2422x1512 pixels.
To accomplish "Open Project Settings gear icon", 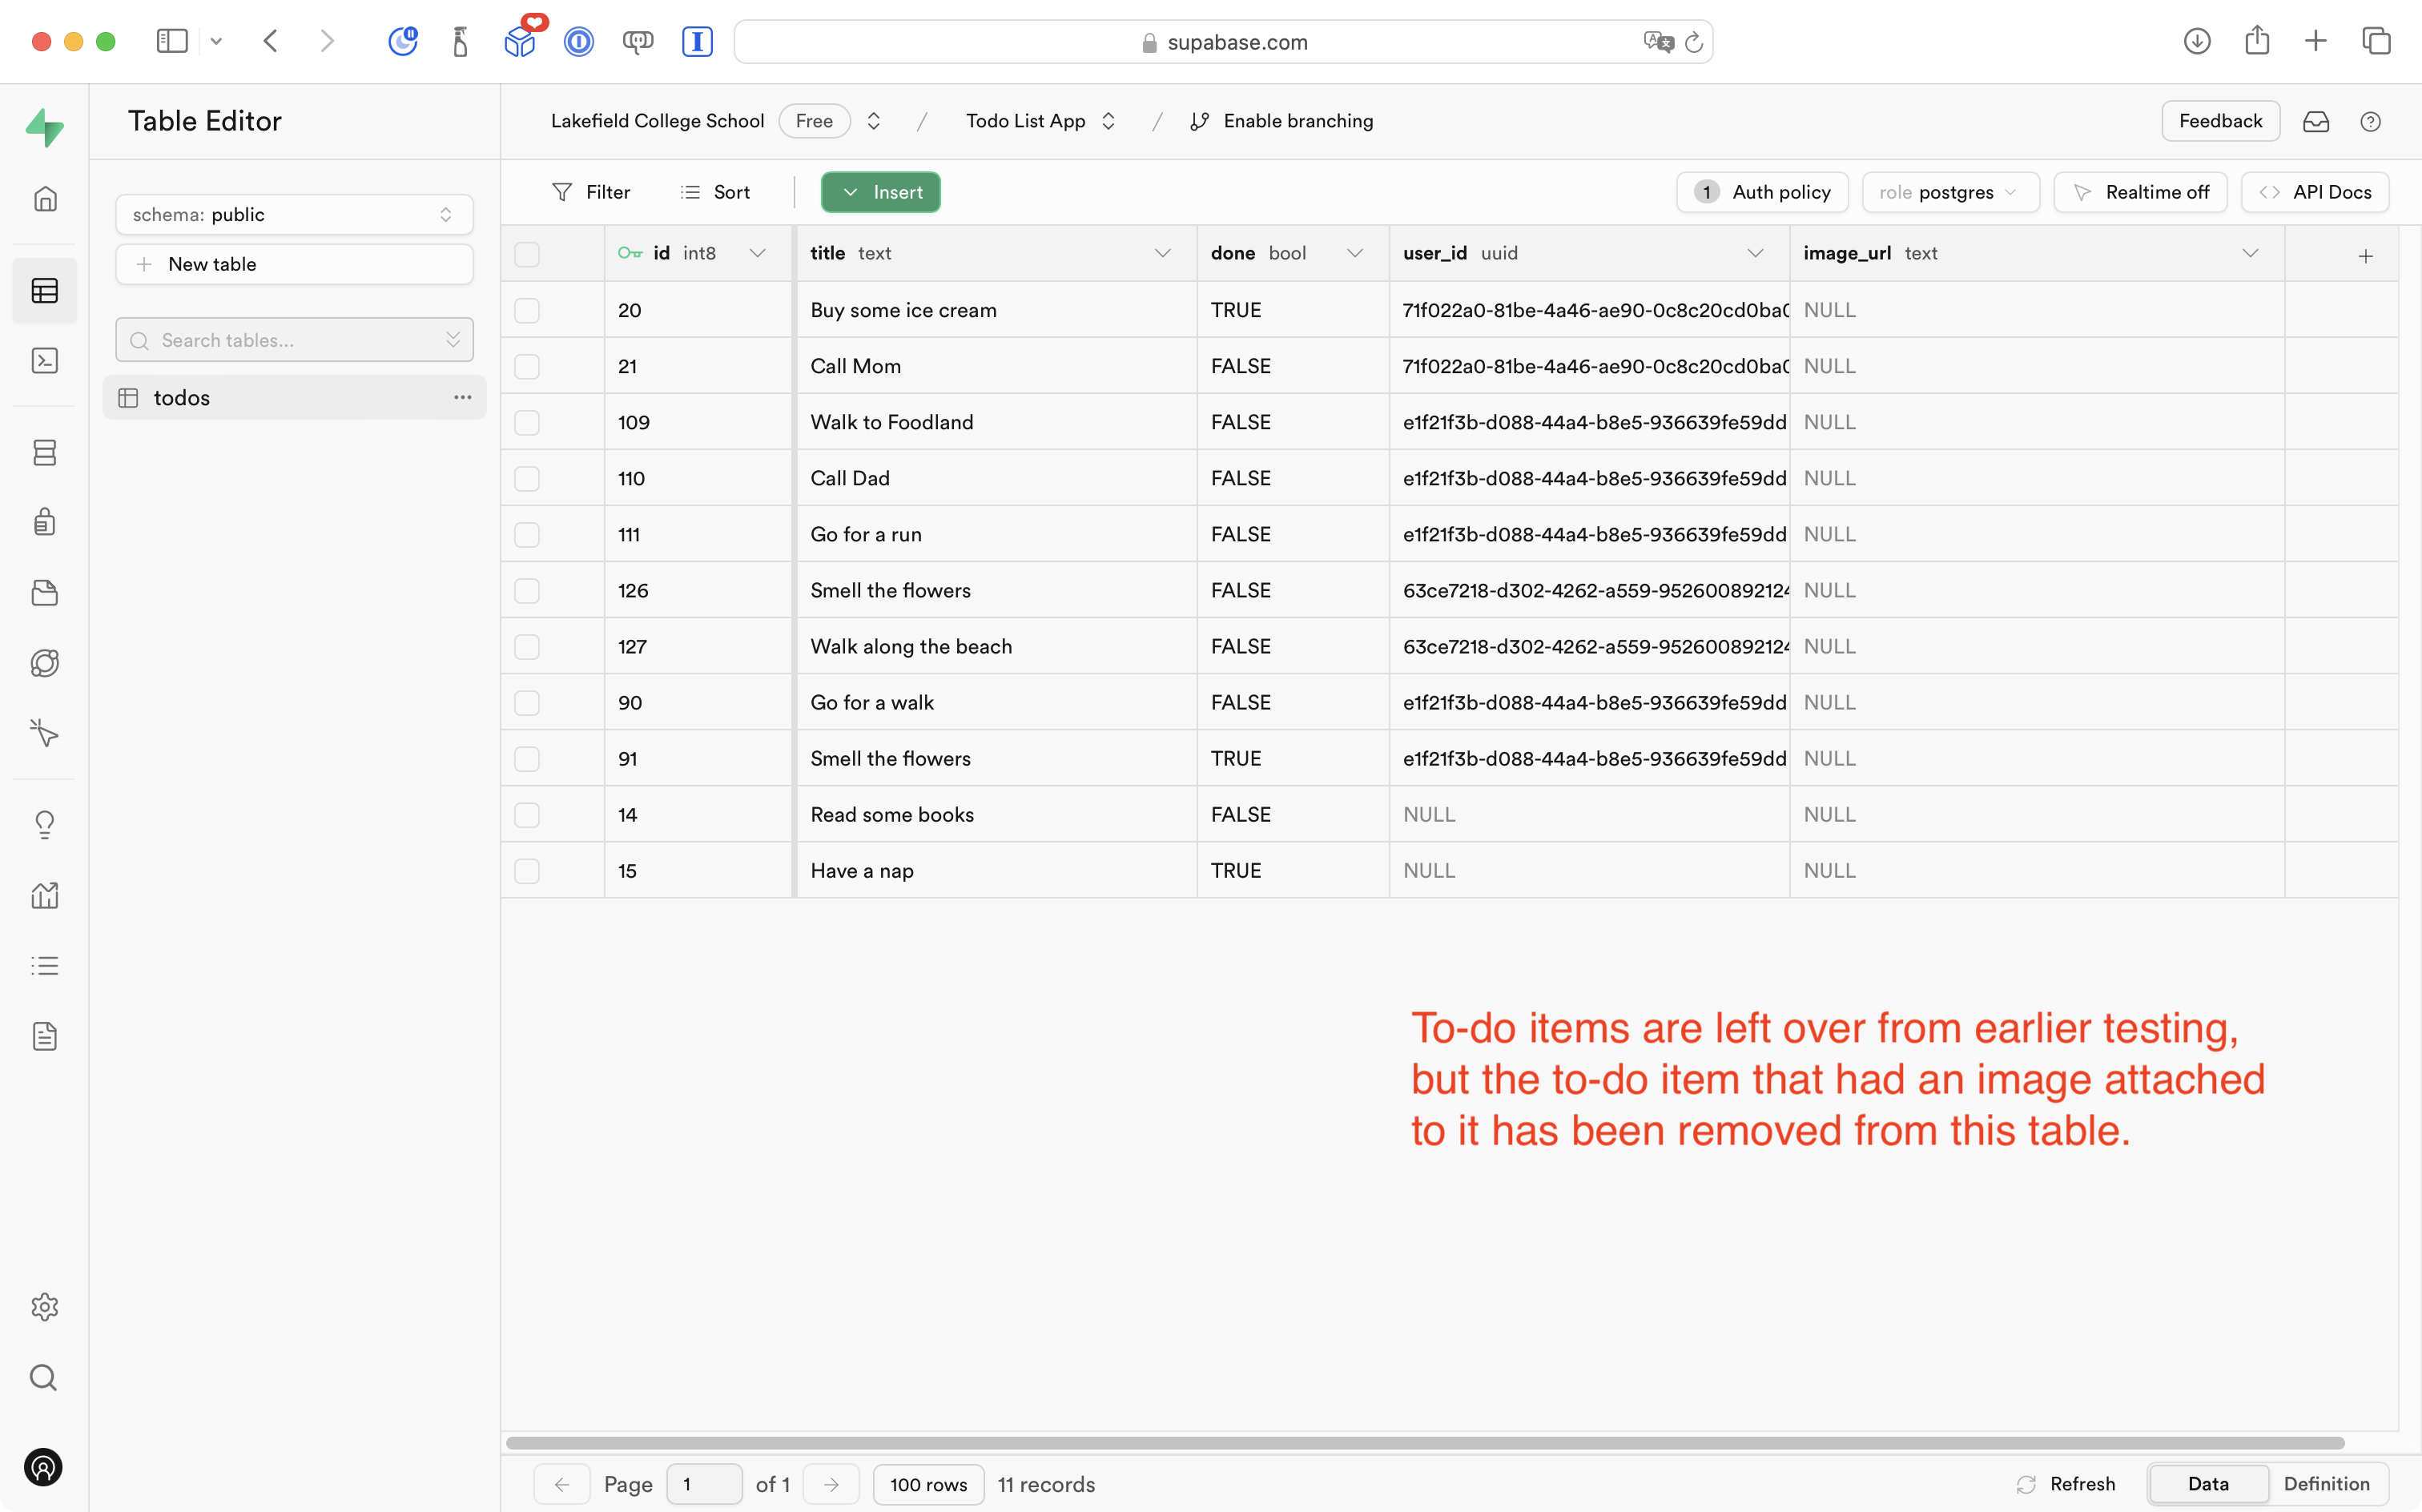I will point(45,1307).
